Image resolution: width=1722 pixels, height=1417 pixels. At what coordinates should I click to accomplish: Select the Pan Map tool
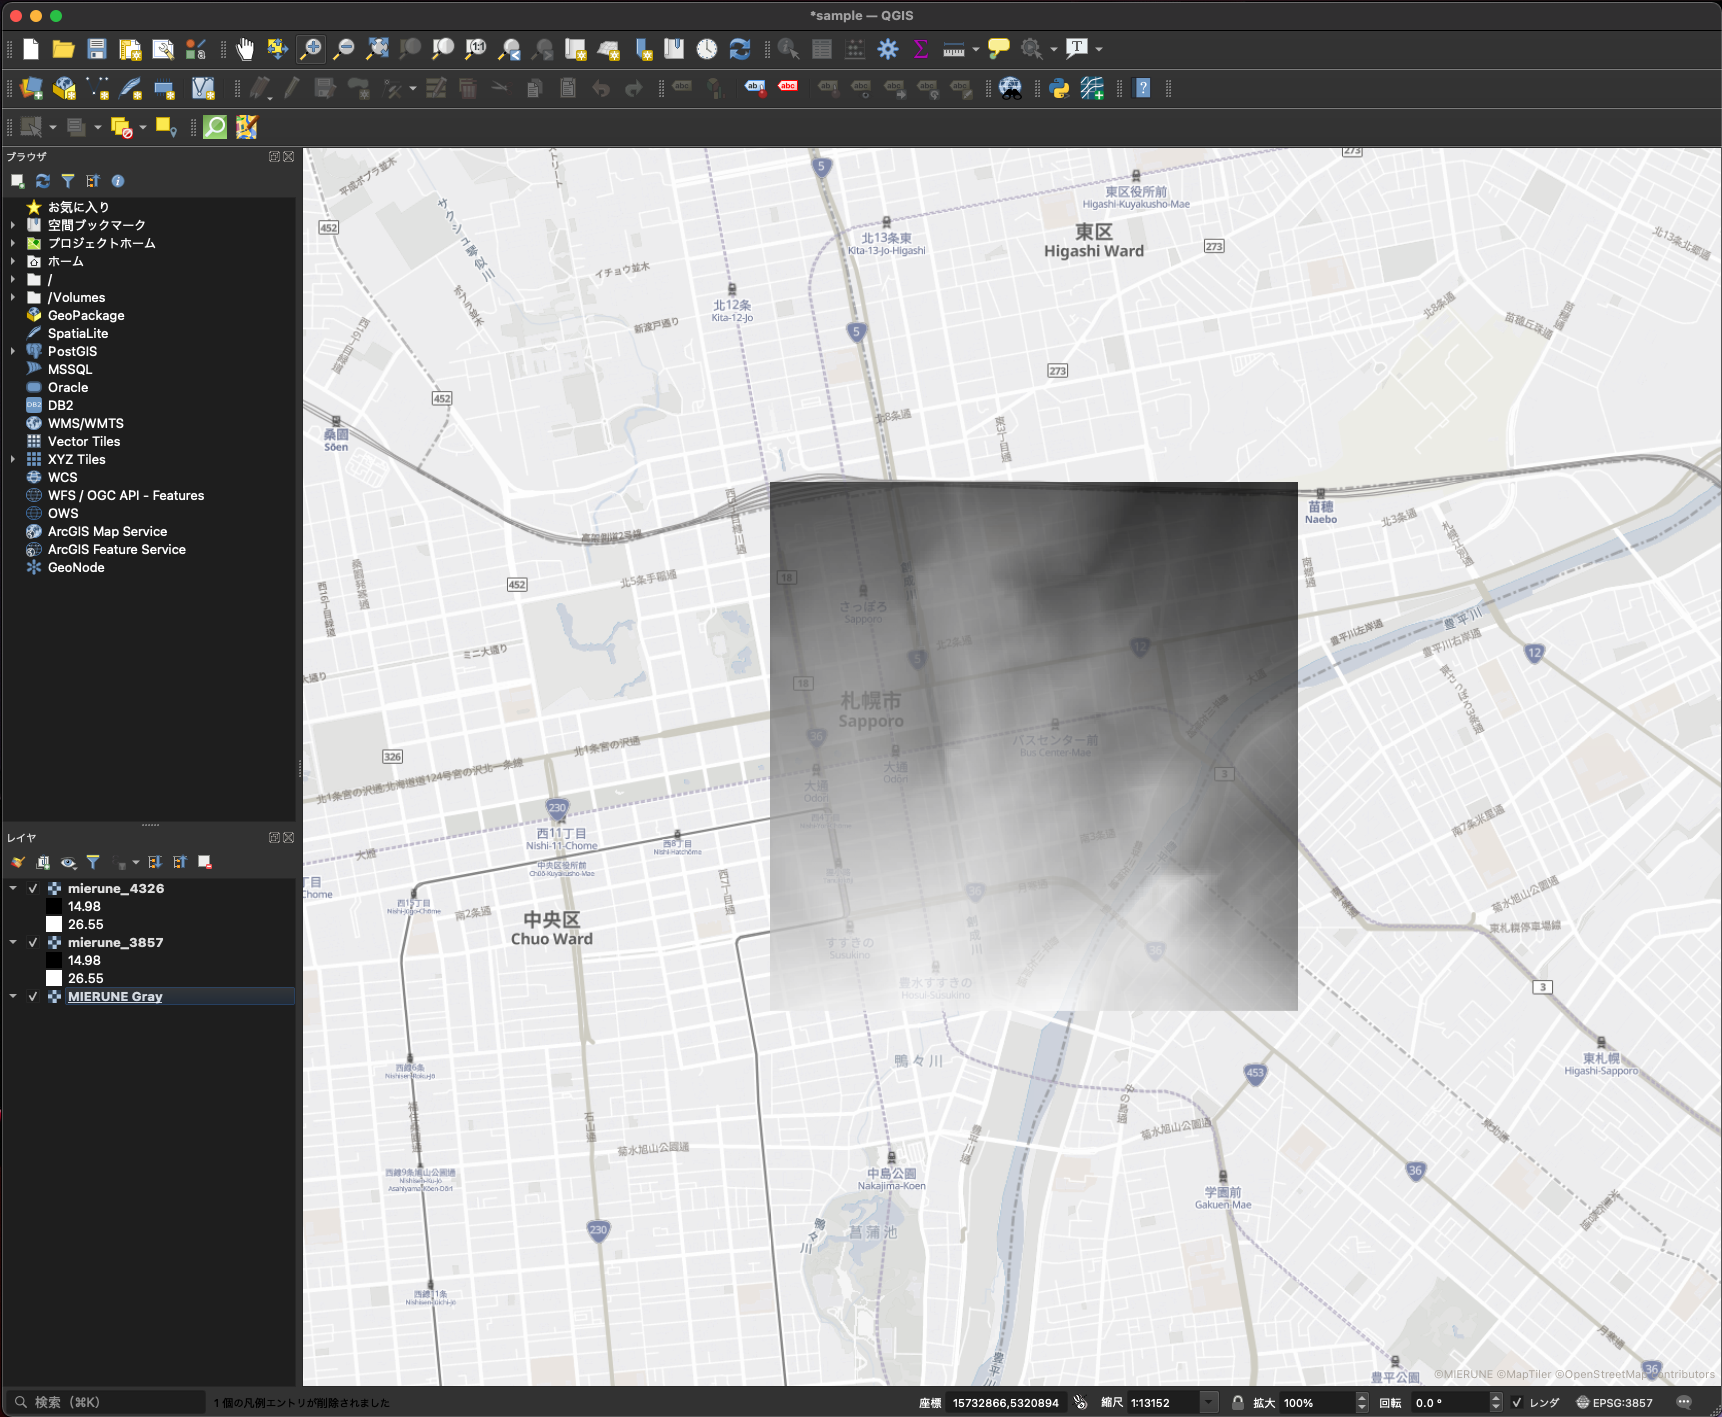pyautogui.click(x=244, y=49)
